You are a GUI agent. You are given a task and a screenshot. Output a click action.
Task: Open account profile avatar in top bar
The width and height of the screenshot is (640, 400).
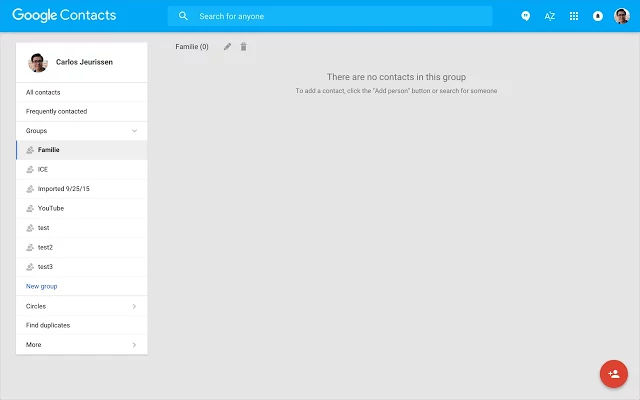click(x=622, y=16)
